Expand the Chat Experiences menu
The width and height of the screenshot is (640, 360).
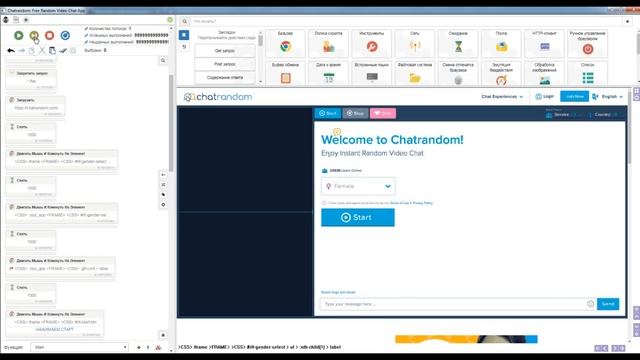point(502,97)
